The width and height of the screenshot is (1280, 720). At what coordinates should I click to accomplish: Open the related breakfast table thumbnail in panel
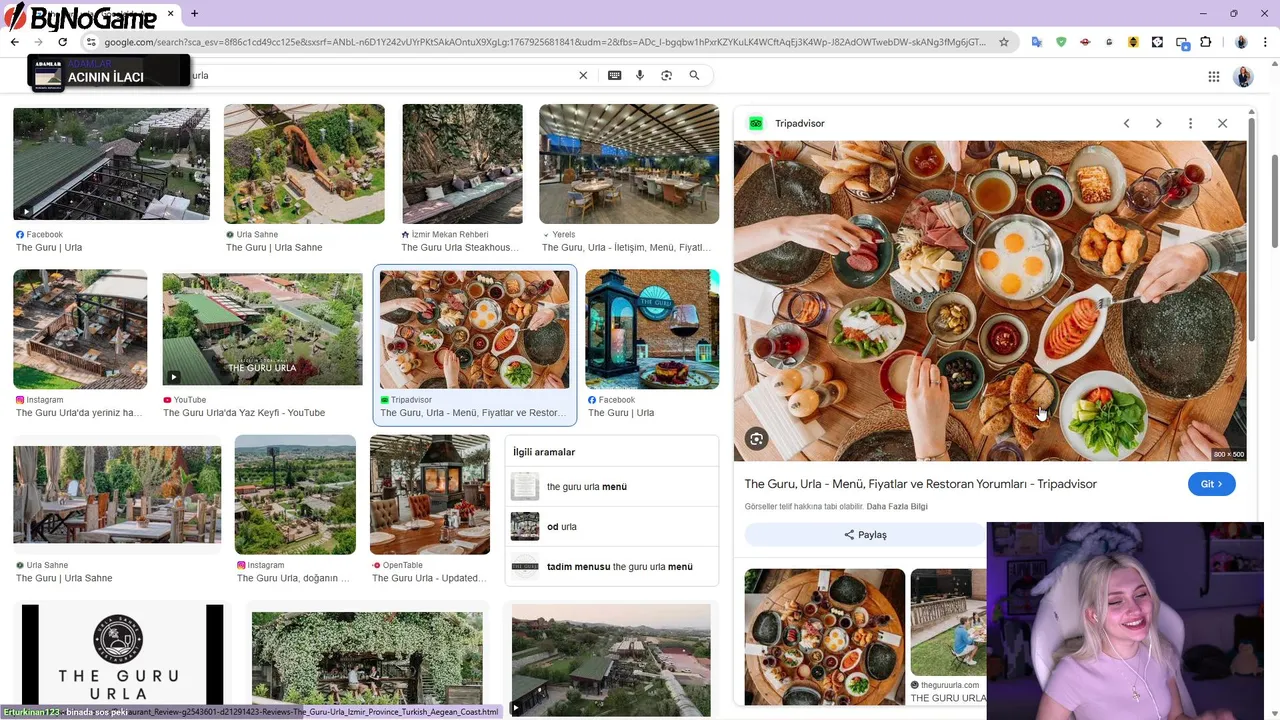[824, 637]
